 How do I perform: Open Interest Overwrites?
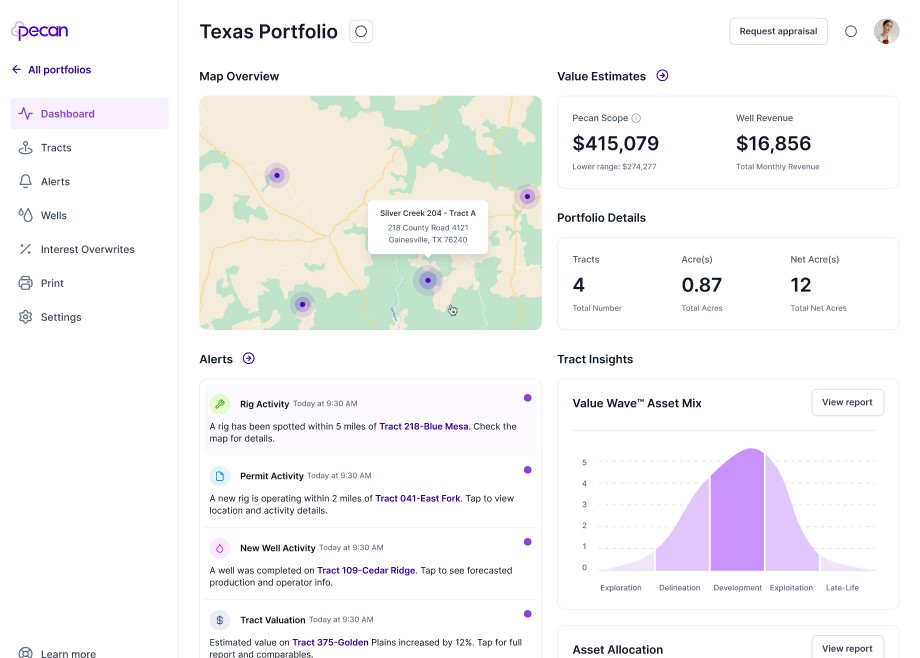tap(89, 249)
